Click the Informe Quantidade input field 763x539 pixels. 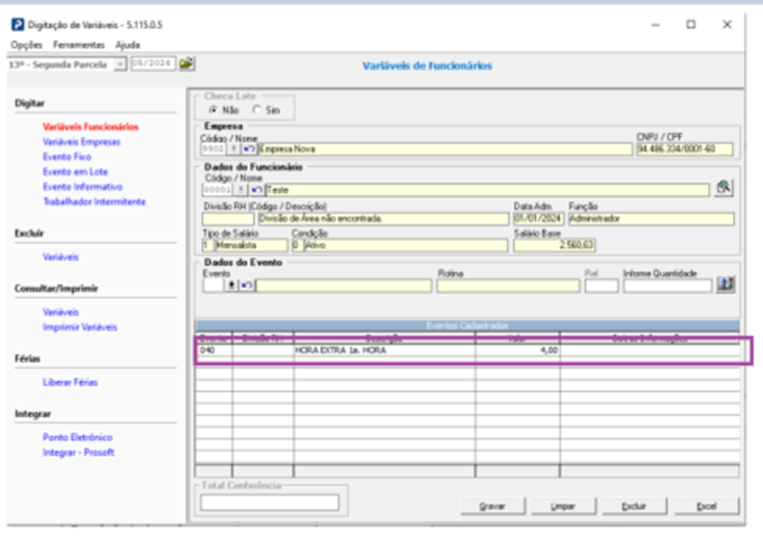click(x=668, y=286)
